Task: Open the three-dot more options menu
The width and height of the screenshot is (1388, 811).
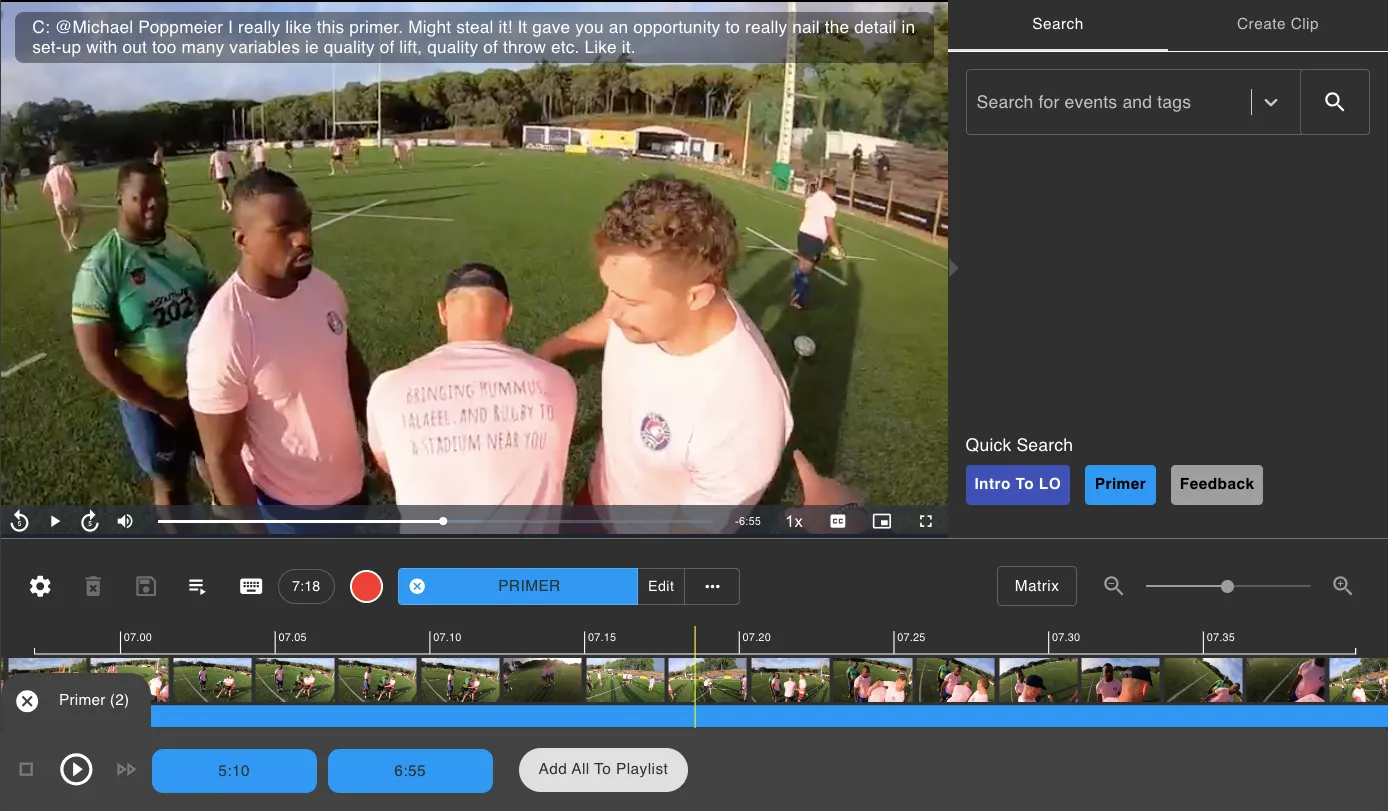Action: (712, 587)
